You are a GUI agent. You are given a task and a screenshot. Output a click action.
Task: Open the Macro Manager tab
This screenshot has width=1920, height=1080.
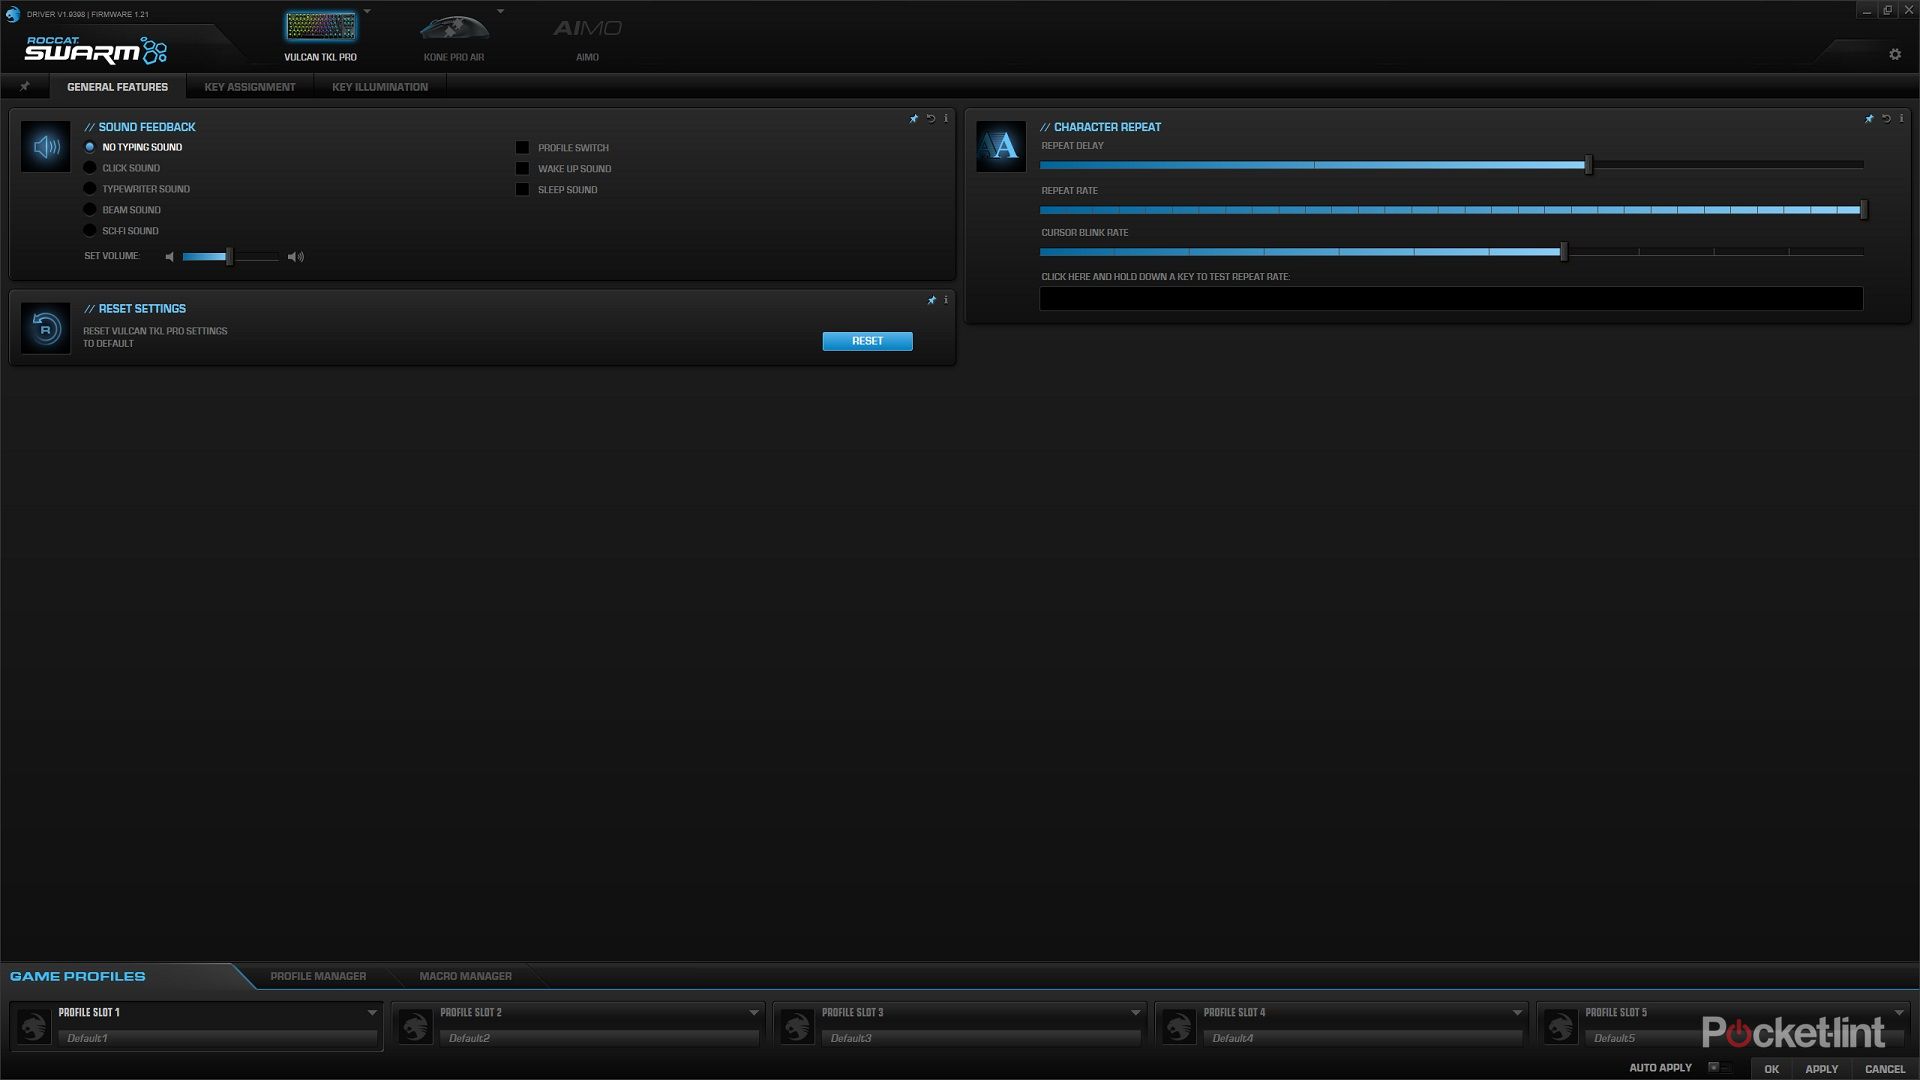point(465,976)
